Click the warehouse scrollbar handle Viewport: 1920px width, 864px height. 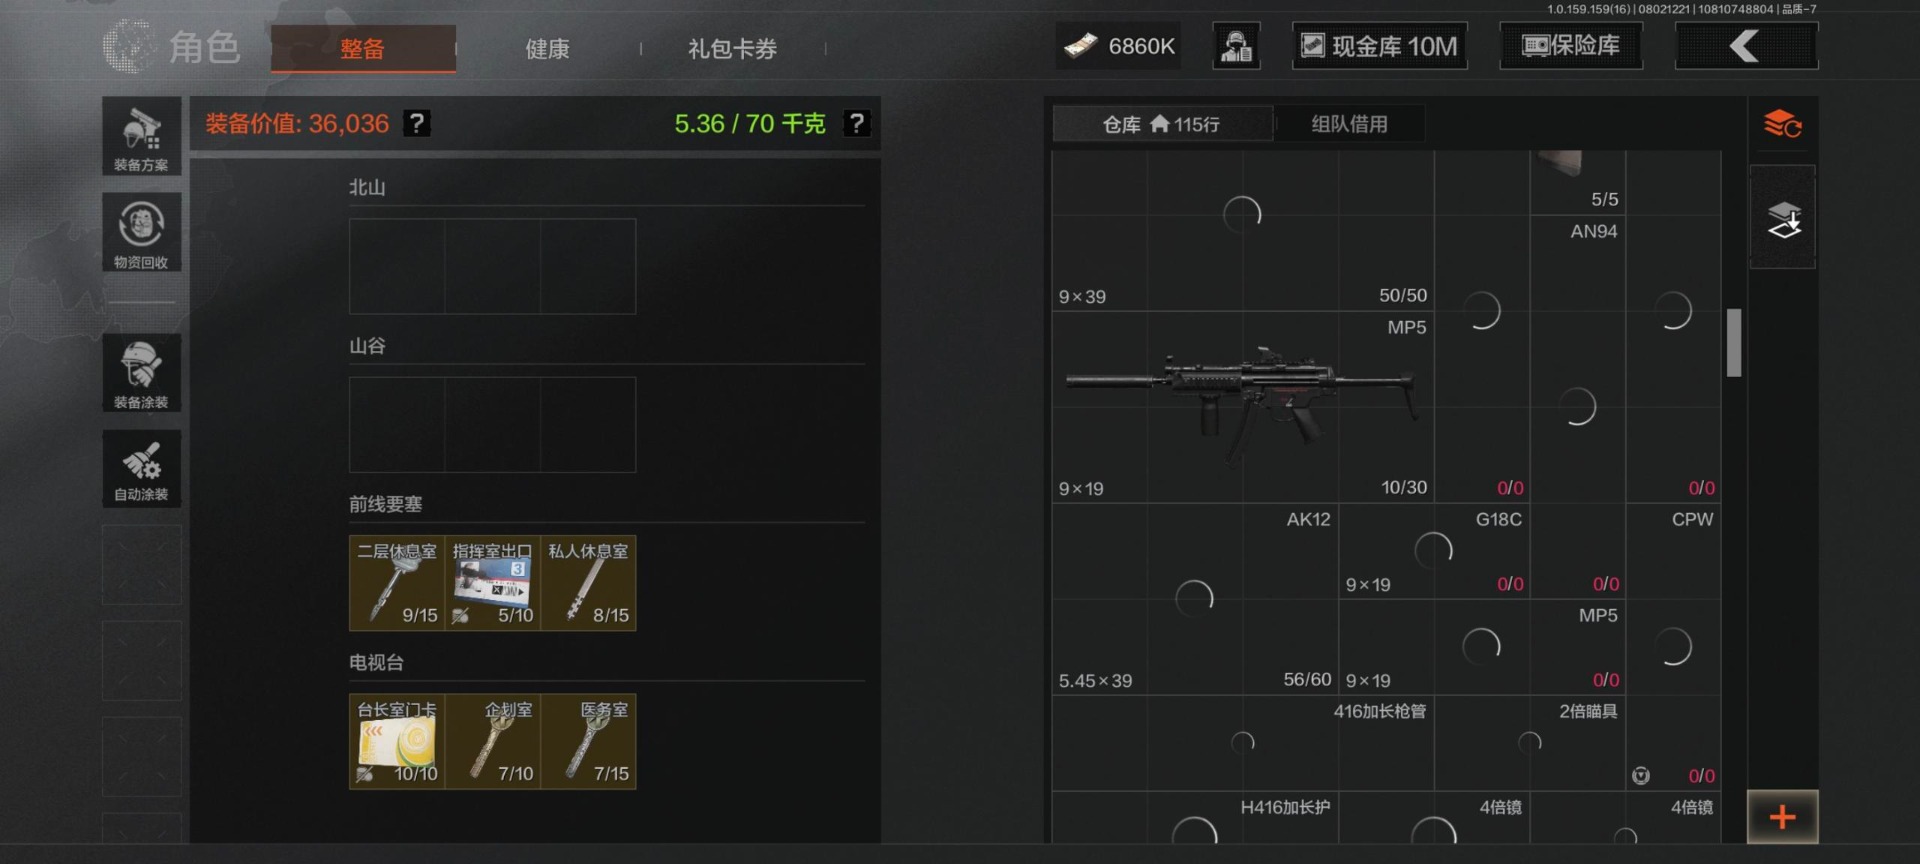tap(1734, 342)
